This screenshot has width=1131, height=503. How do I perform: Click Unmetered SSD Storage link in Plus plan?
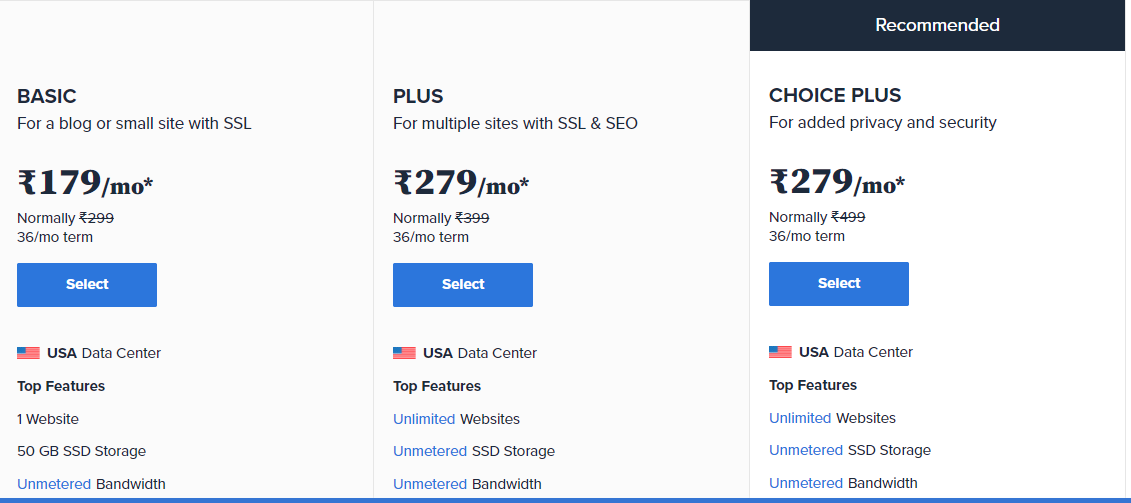[x=430, y=451]
